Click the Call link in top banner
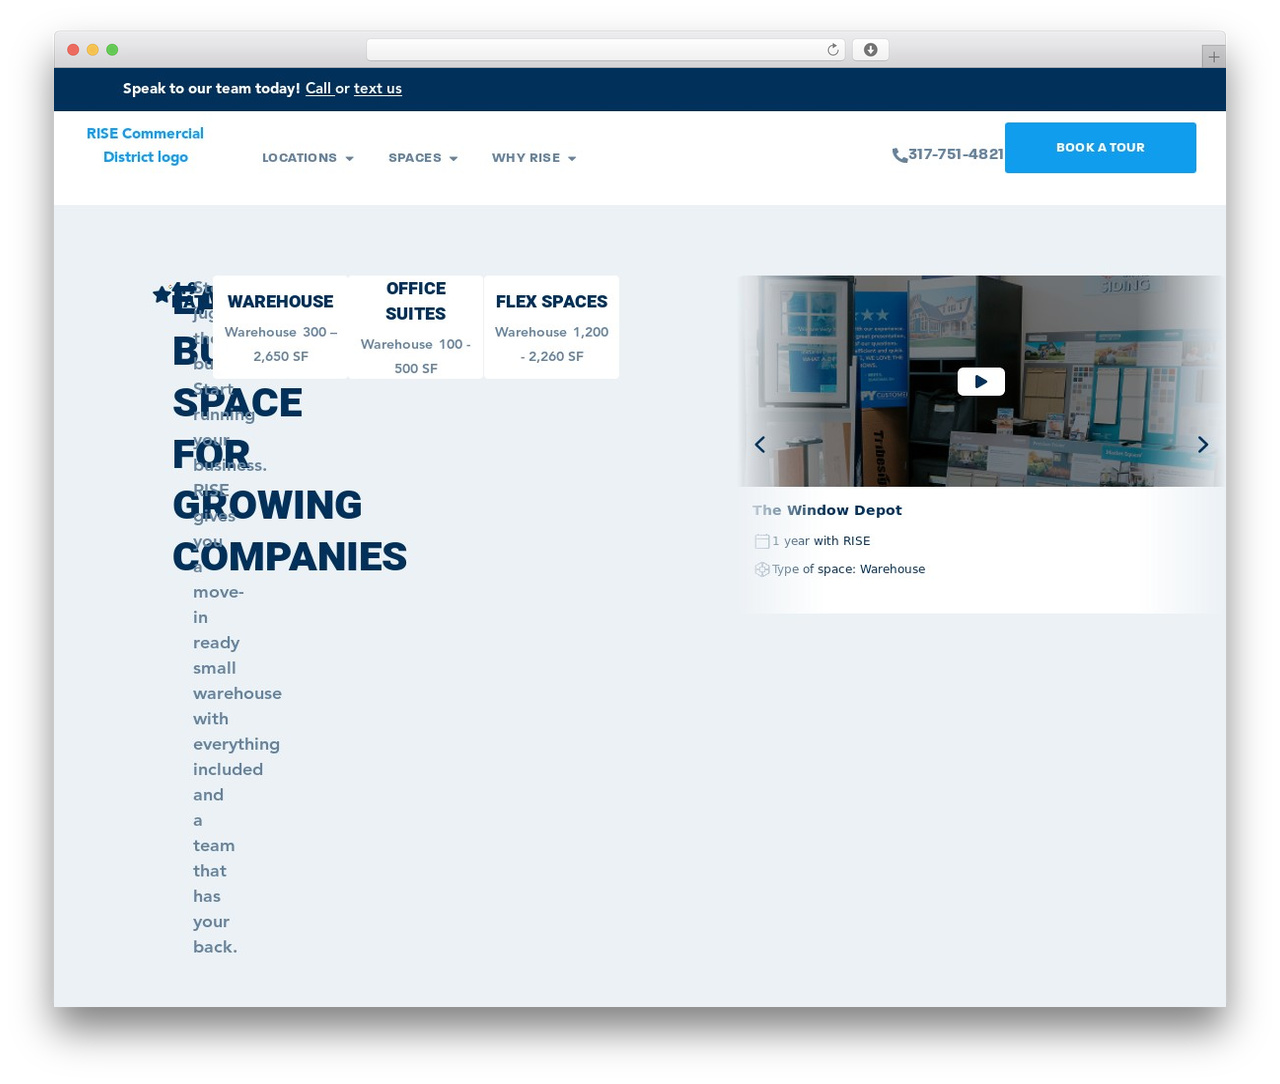 coord(318,88)
